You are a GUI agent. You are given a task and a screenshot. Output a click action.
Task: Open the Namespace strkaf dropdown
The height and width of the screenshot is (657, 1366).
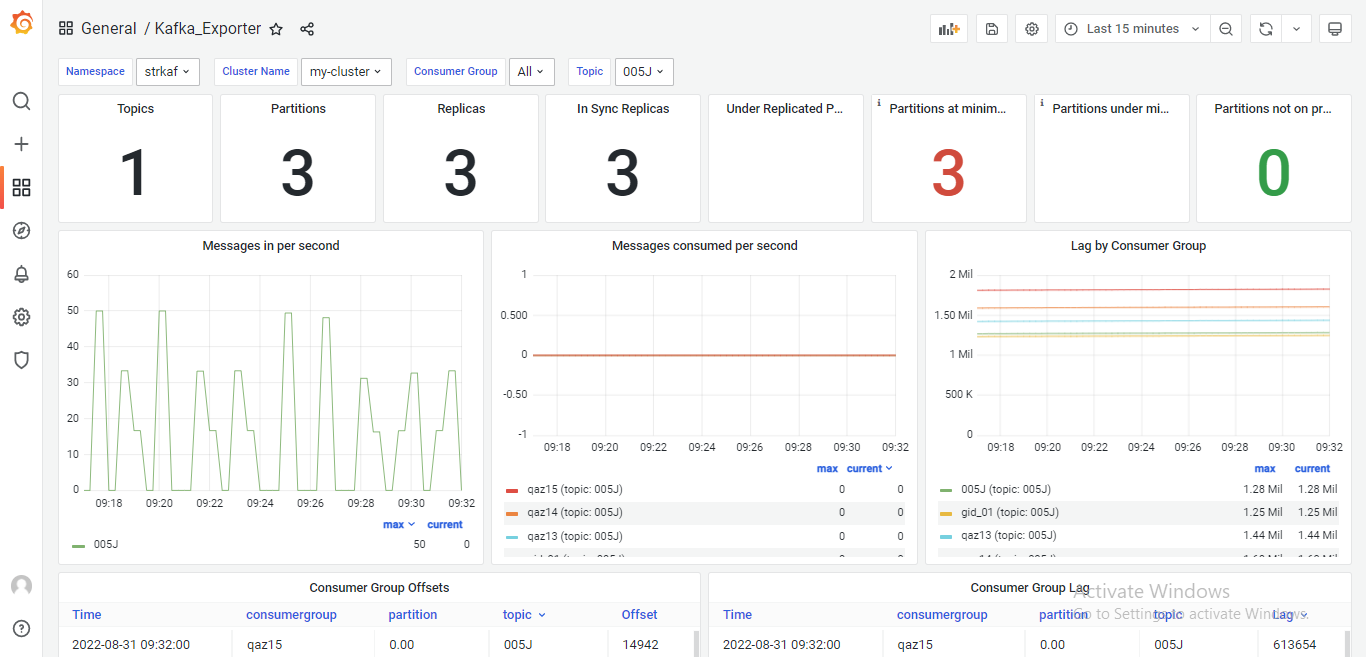pos(168,71)
